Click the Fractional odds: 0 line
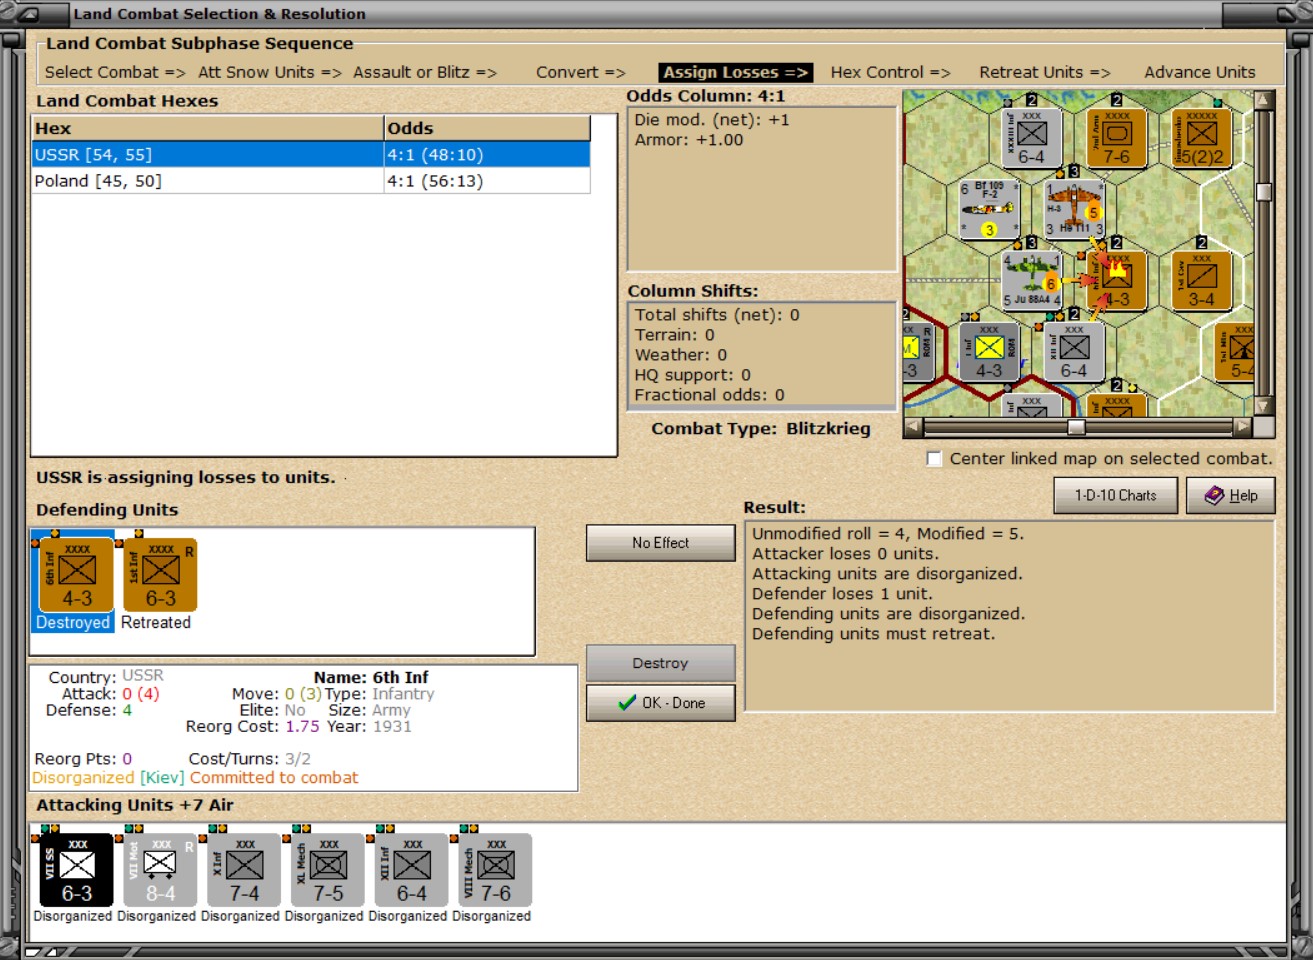The height and width of the screenshot is (960, 1313). [710, 395]
